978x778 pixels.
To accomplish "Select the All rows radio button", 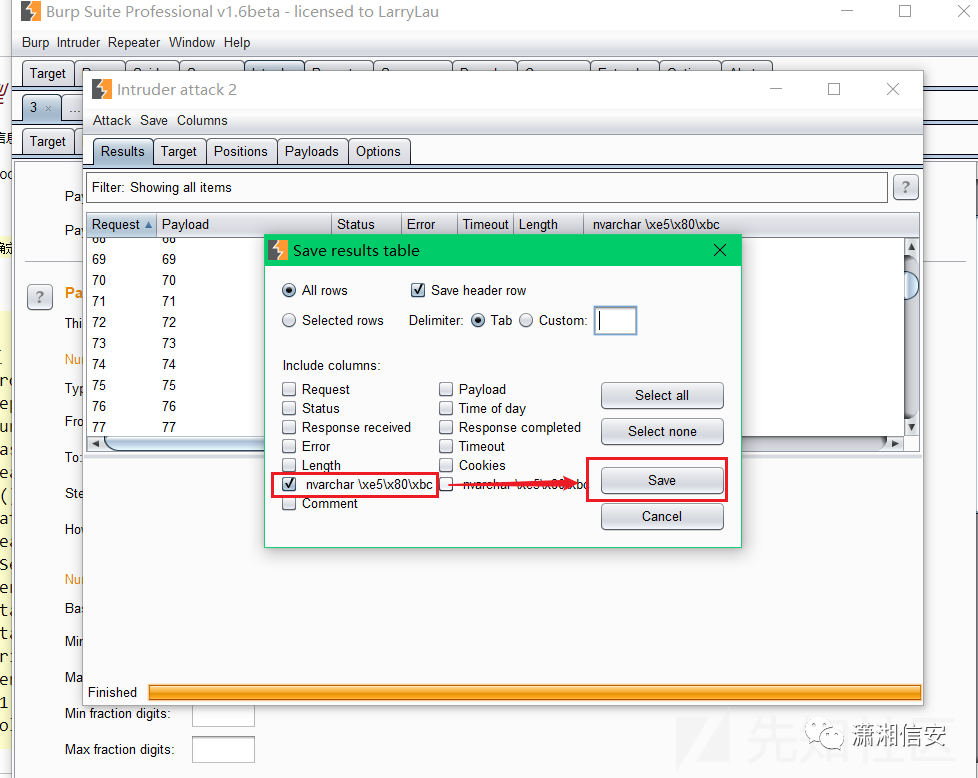I will click(289, 290).
